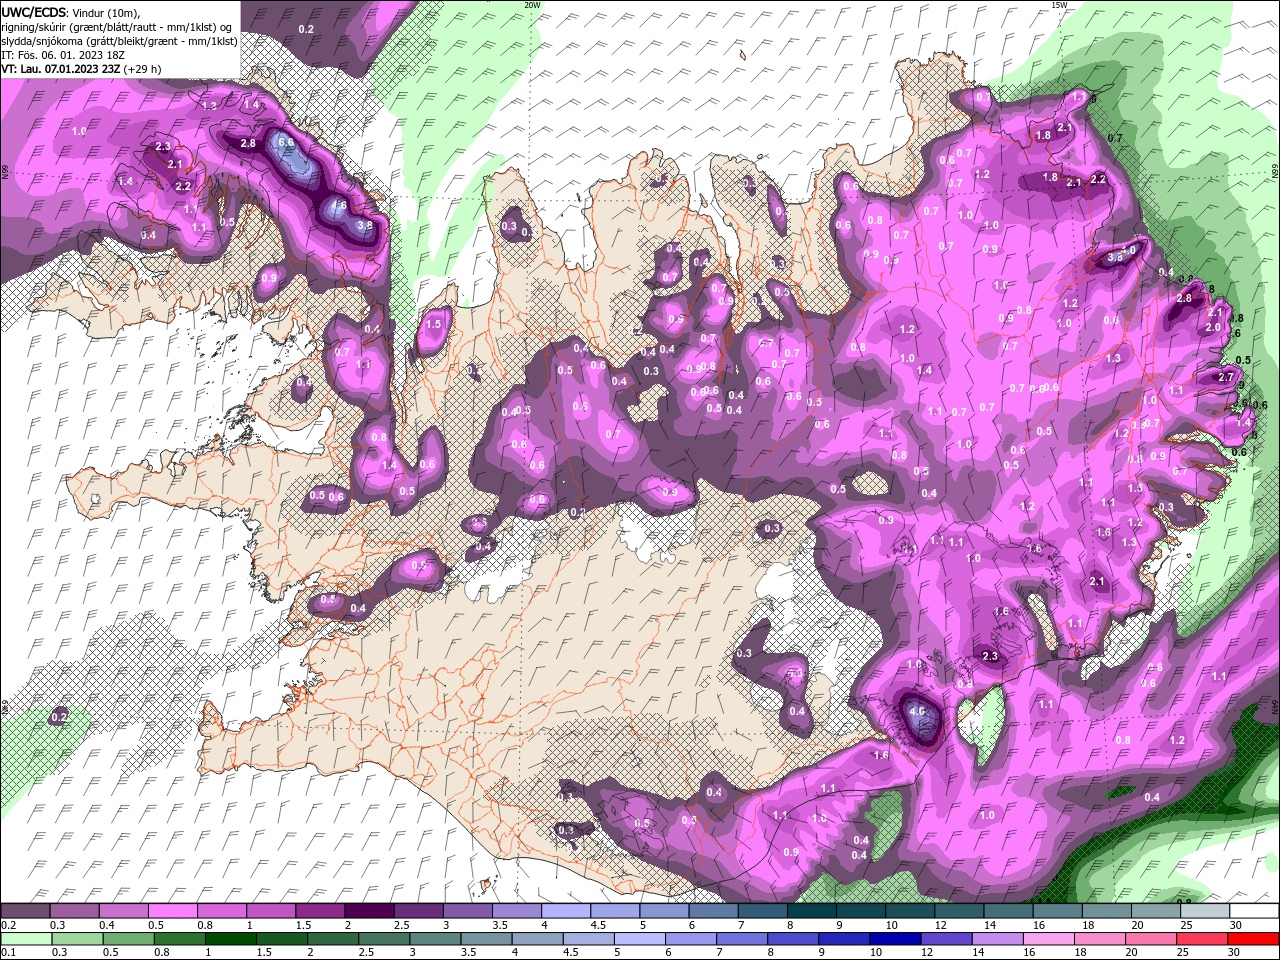Click the bottom-row legend swatch labelled 7

(742, 939)
